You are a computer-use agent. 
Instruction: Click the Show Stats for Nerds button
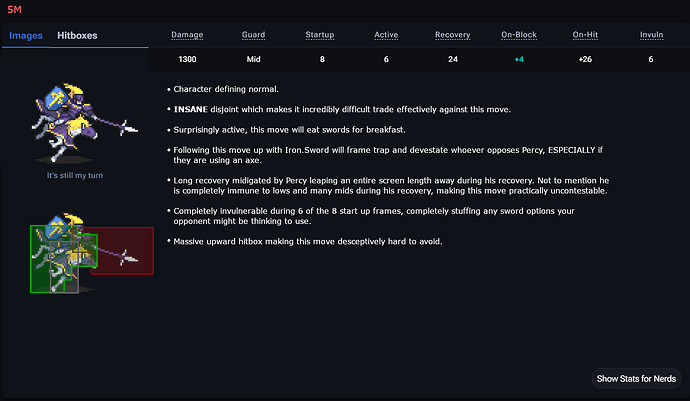click(637, 379)
